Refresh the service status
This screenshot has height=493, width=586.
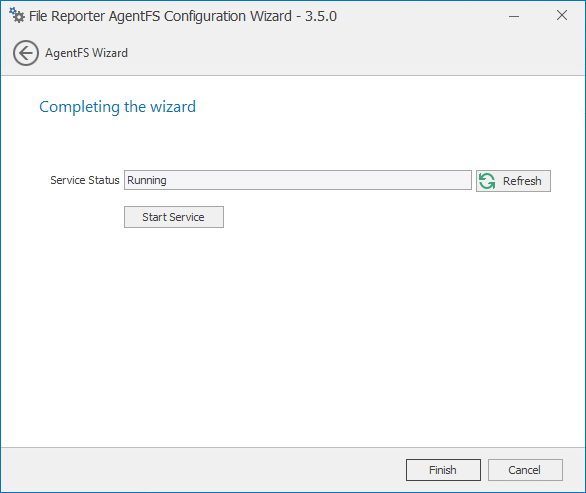(x=513, y=181)
